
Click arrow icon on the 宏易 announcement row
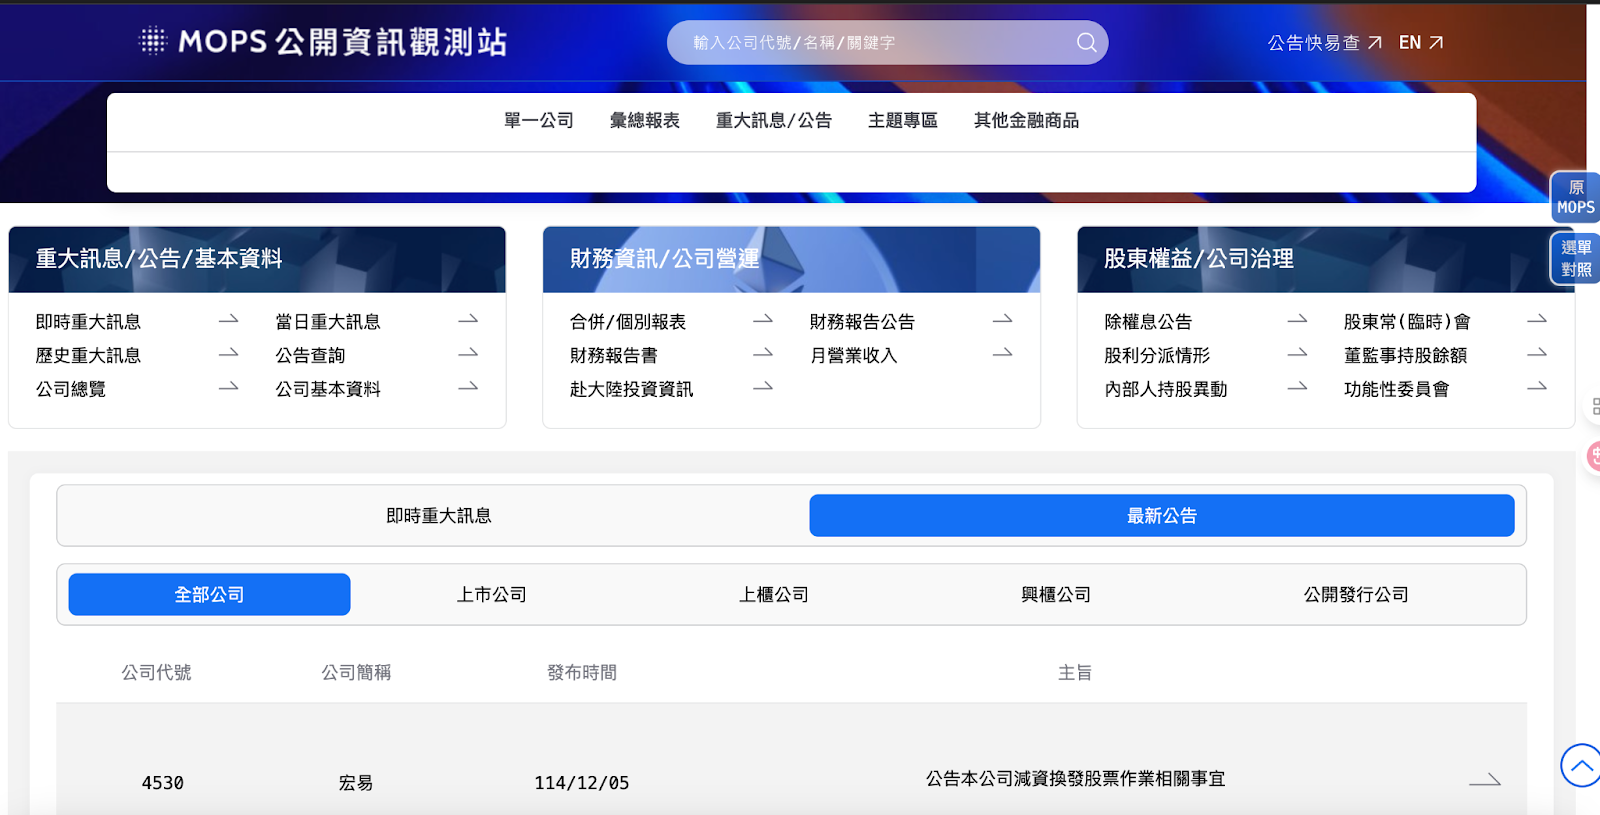(1485, 780)
